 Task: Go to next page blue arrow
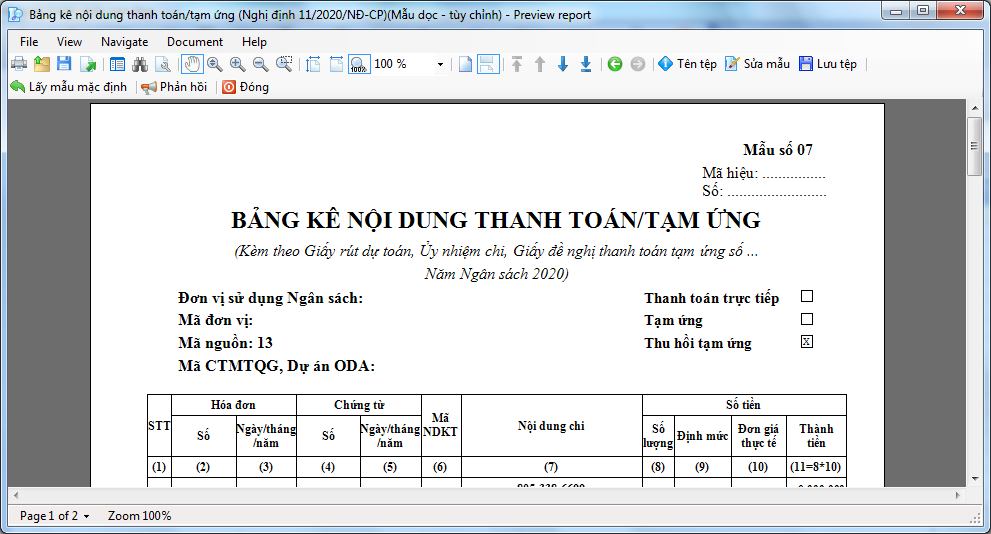pyautogui.click(x=562, y=64)
